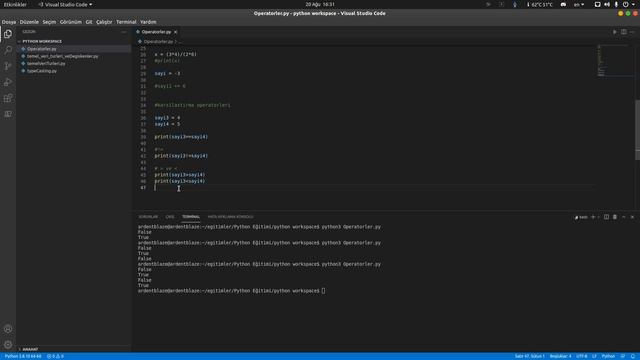Image resolution: width=640 pixels, height=360 pixels.
Task: Open the Terminal menu
Action: [x=126, y=22]
